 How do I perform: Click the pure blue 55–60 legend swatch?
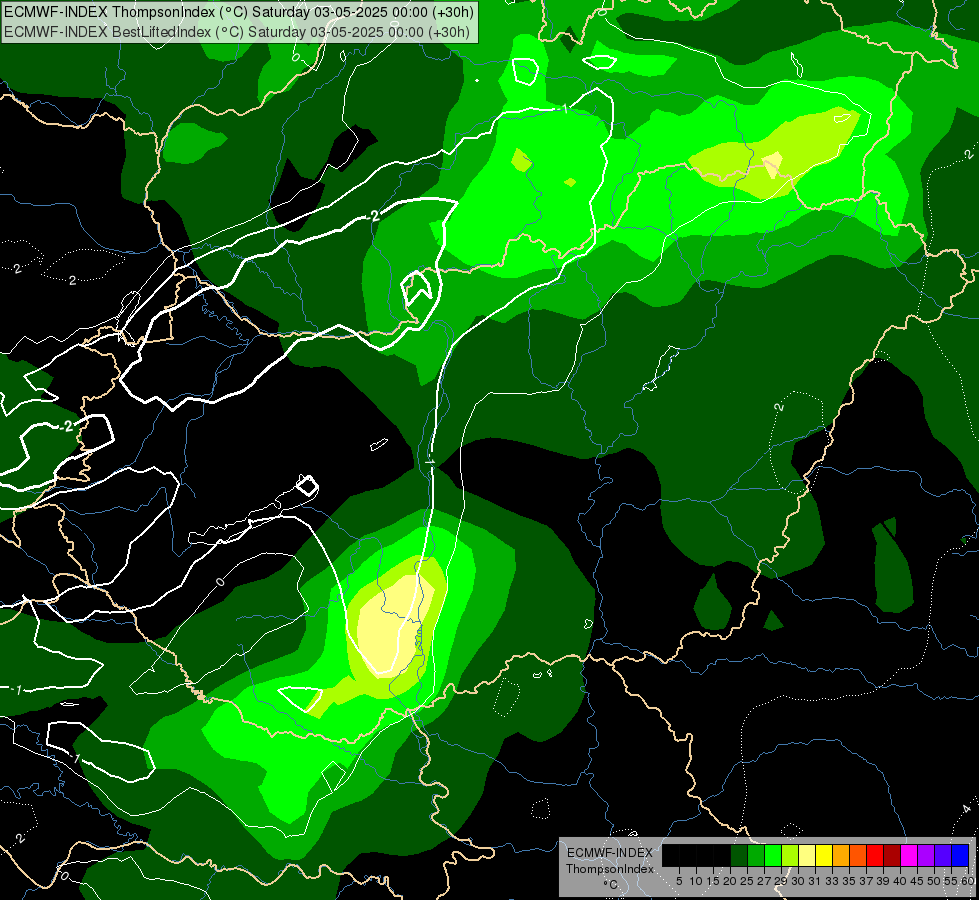point(960,856)
